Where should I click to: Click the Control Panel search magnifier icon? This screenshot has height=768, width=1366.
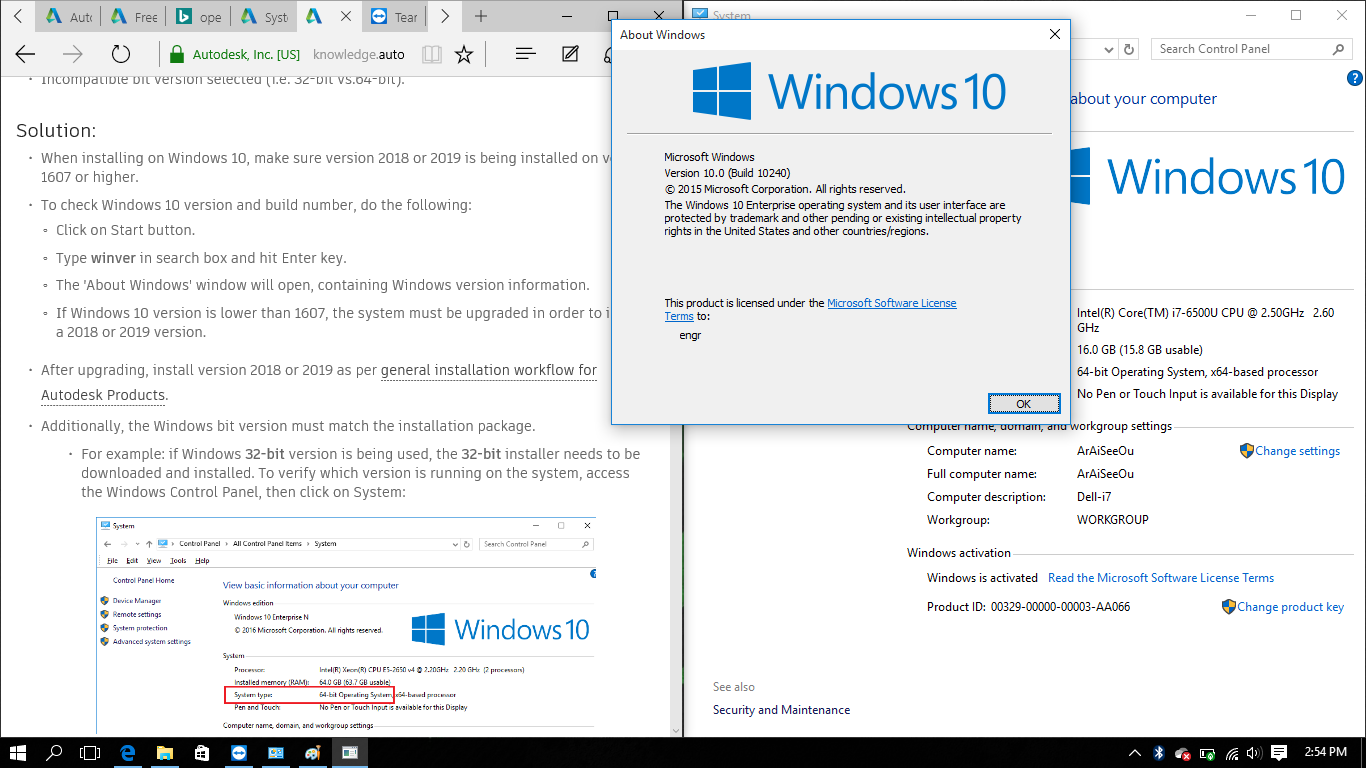coord(1339,49)
